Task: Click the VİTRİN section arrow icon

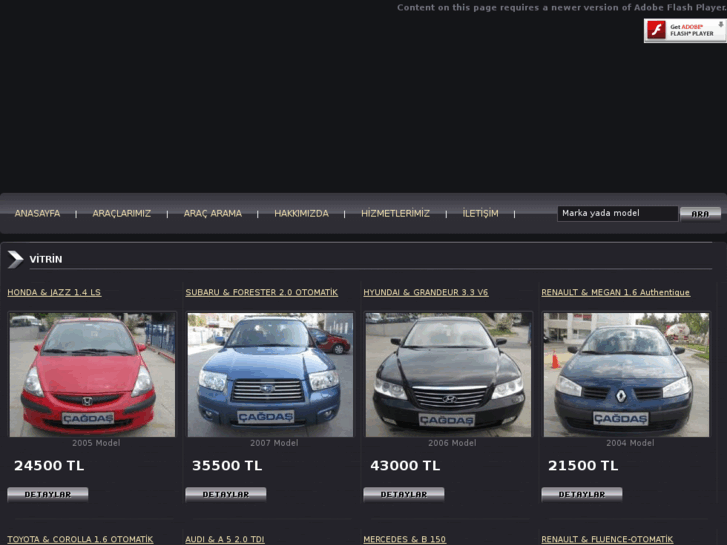Action: point(15,259)
